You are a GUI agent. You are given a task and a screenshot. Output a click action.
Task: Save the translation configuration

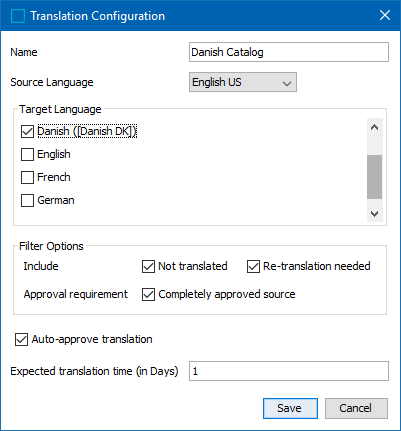[290, 408]
